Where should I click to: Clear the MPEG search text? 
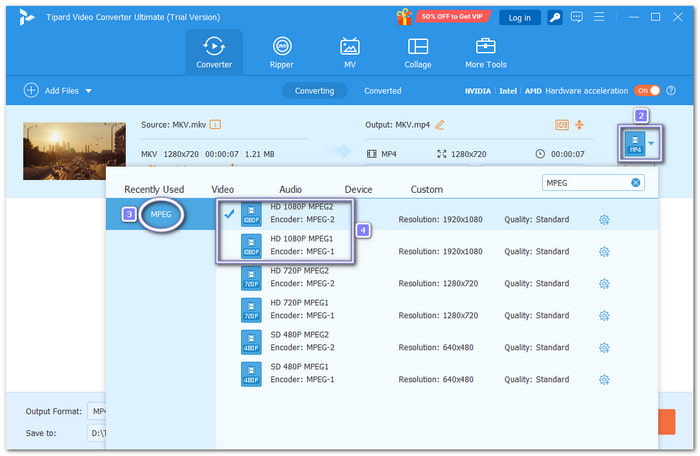(x=635, y=182)
